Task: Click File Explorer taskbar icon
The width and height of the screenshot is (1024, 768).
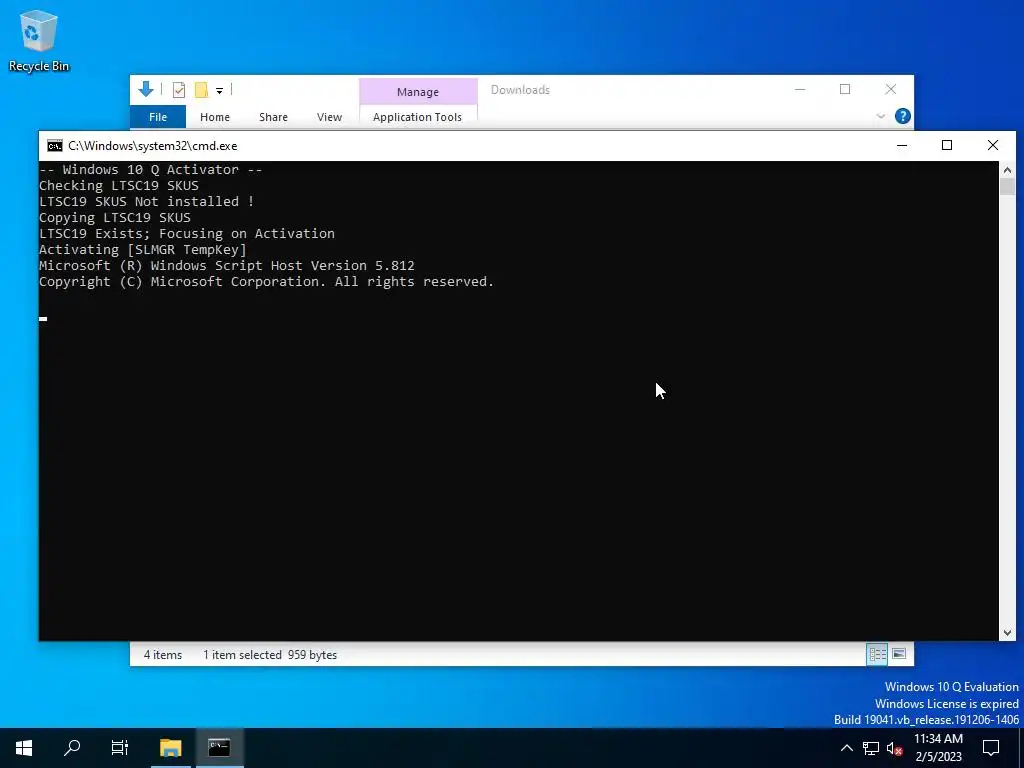Action: 170,748
